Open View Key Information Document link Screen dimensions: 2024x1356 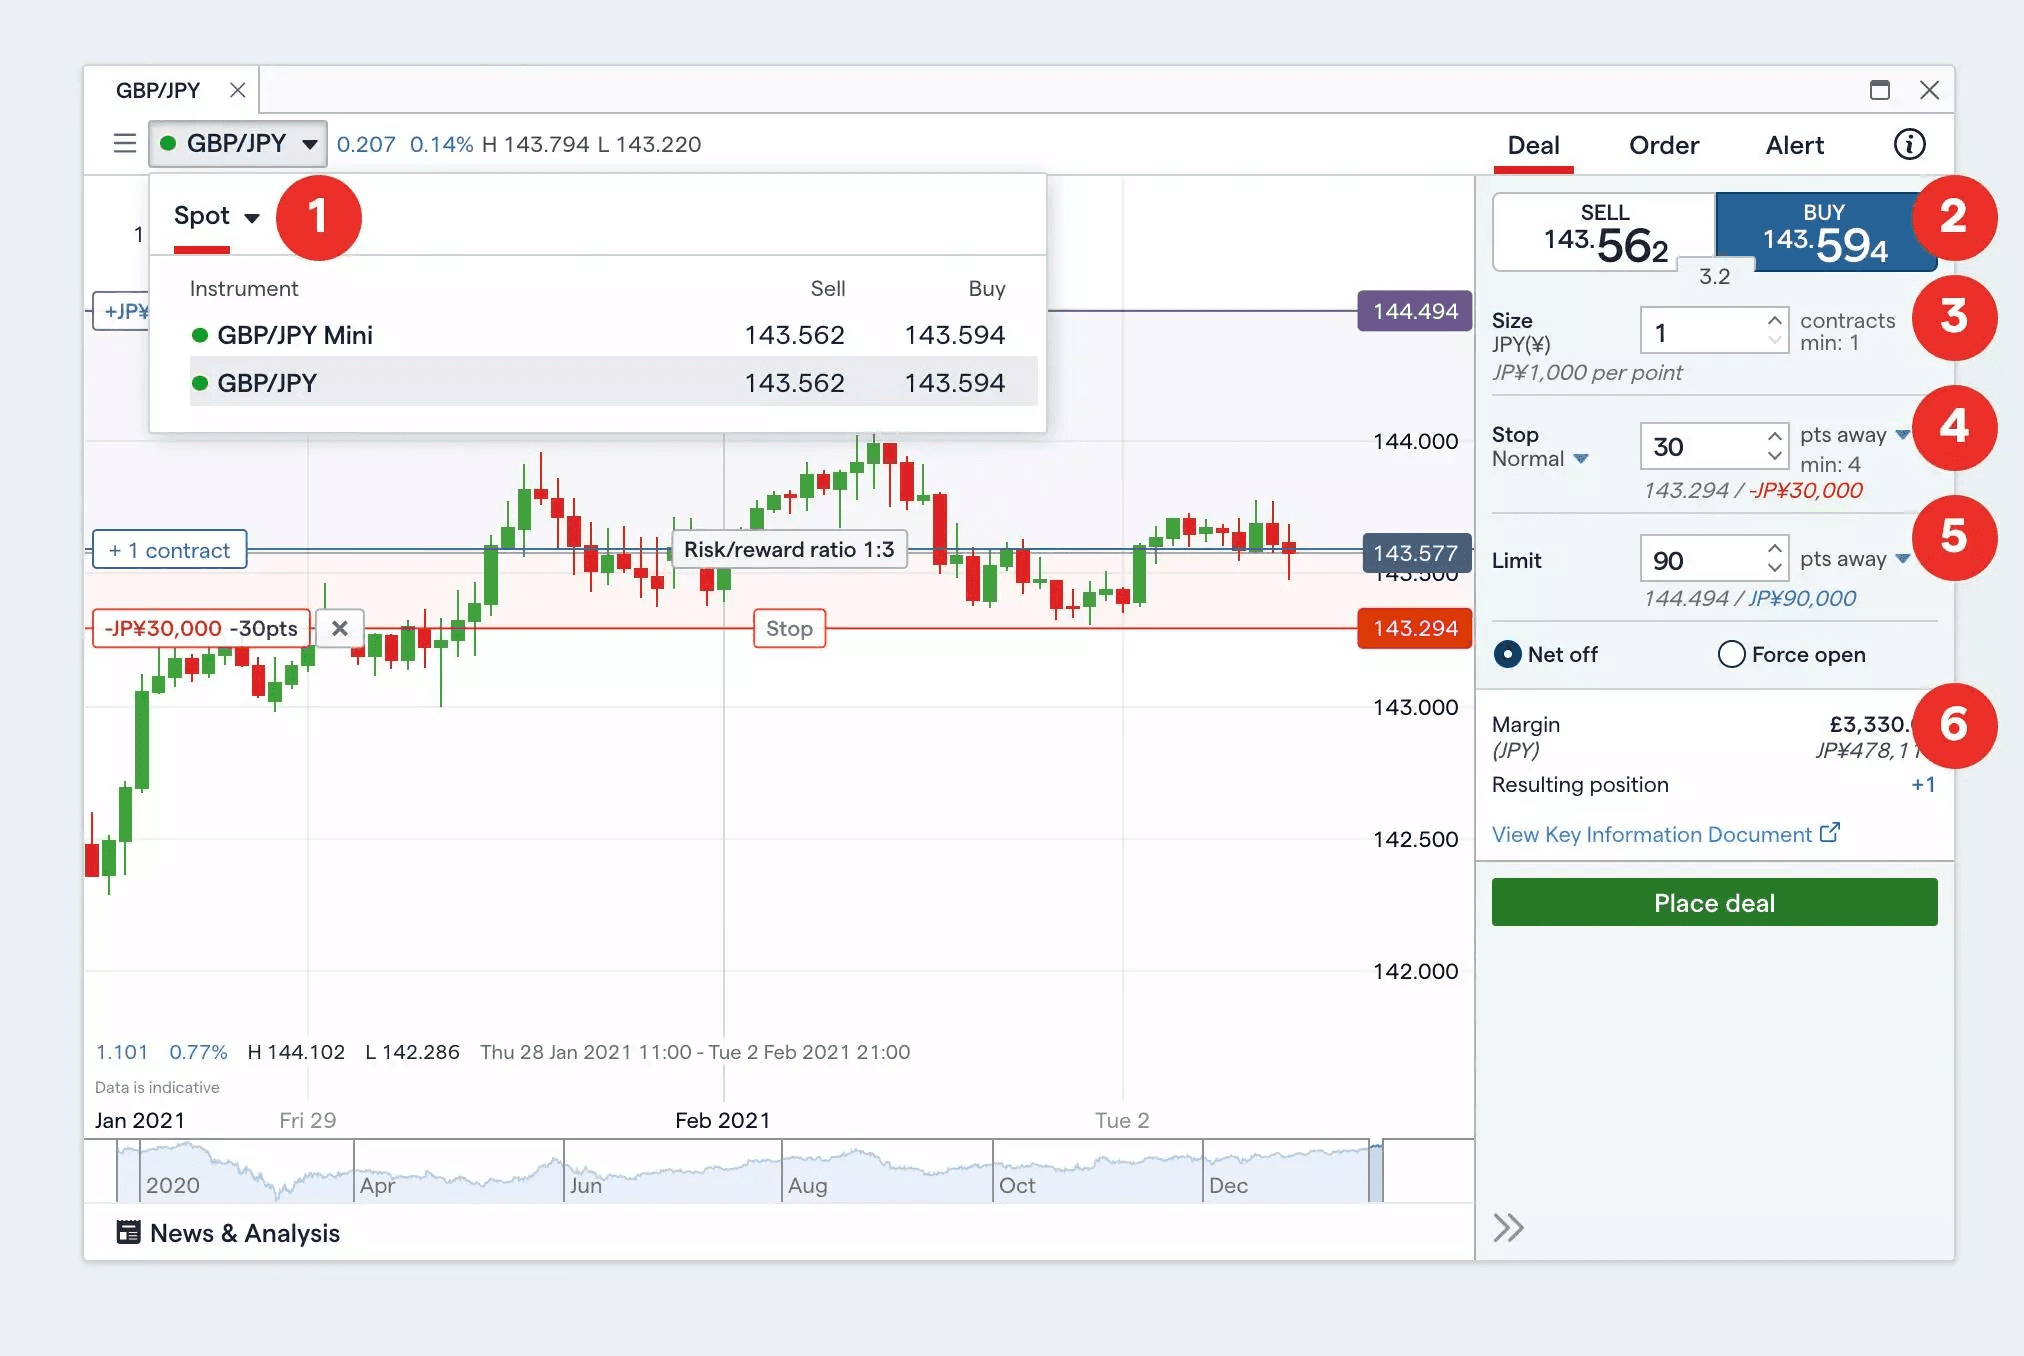click(1652, 834)
